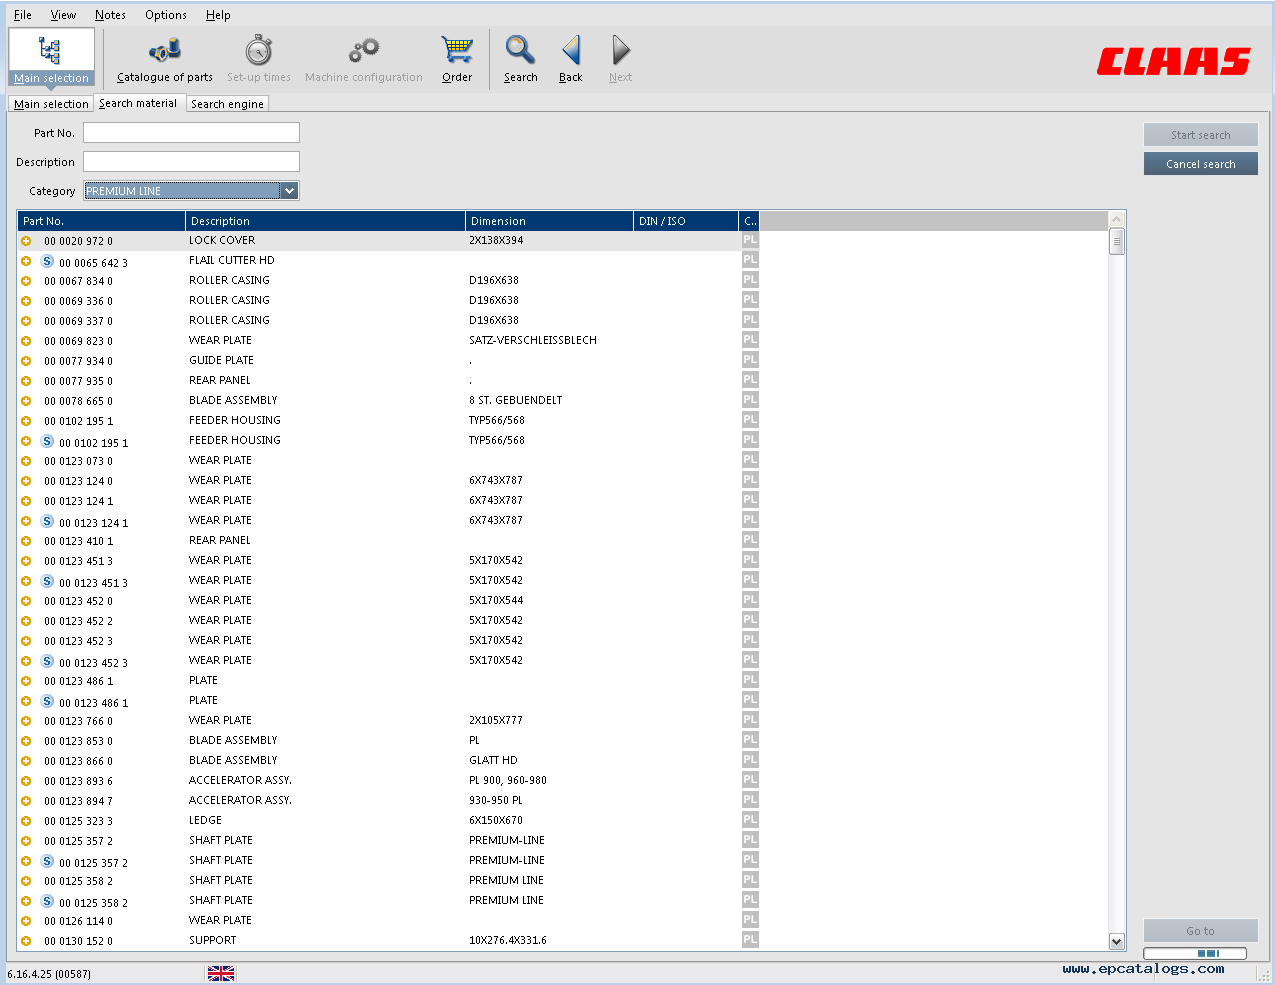Select the 5X170X544 dimension cell
Screen dimensions: 1275x985
tap(496, 600)
